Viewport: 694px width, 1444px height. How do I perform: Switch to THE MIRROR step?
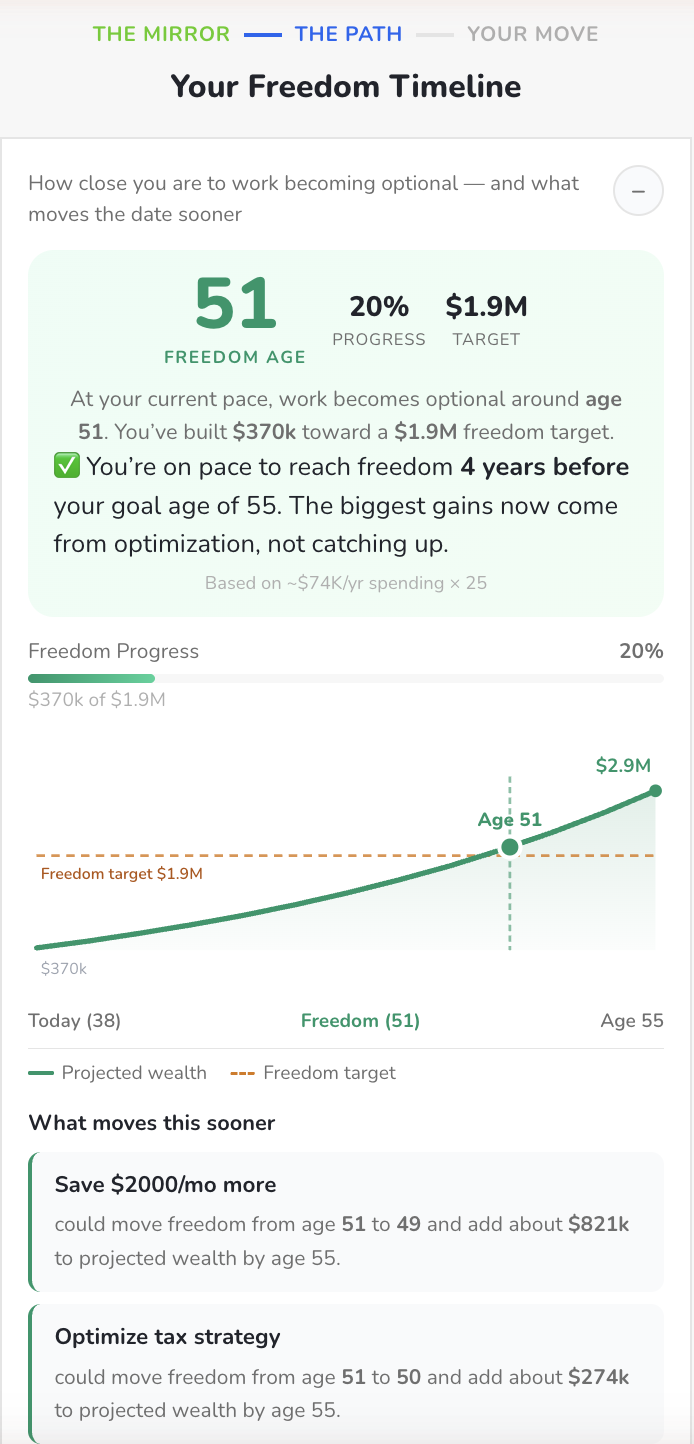coord(161,33)
